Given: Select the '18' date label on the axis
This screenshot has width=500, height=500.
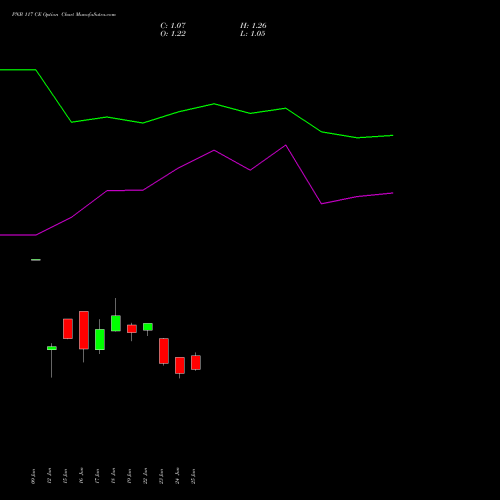Looking at the screenshot, I should tap(113, 476).
